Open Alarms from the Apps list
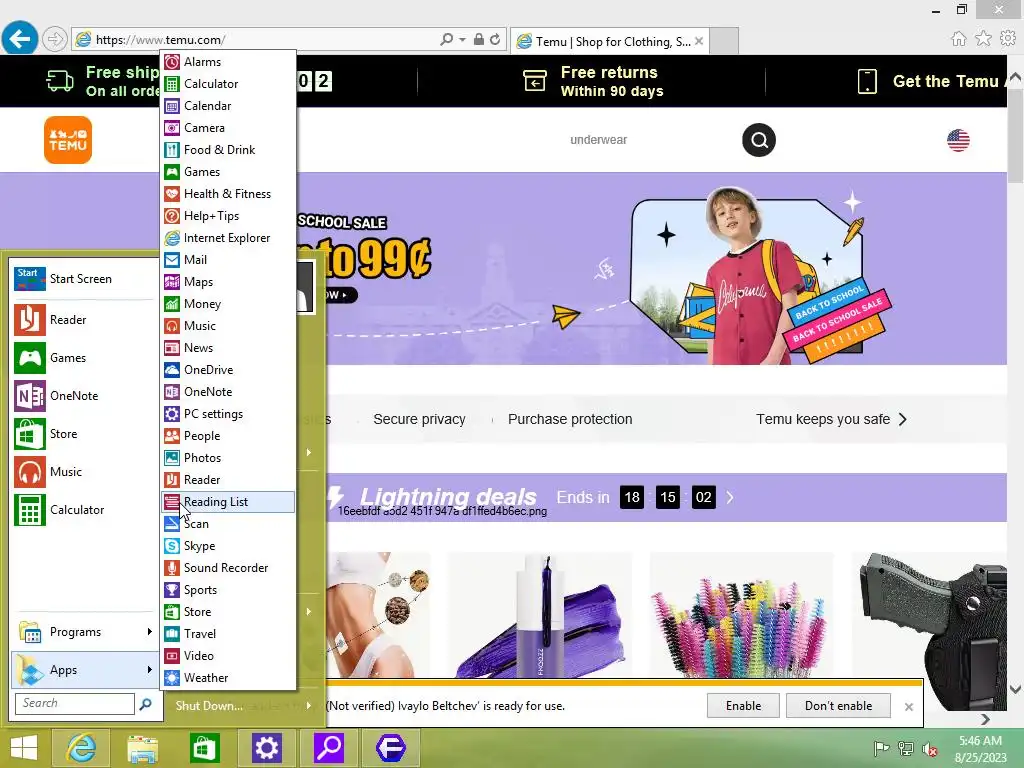 click(228, 61)
